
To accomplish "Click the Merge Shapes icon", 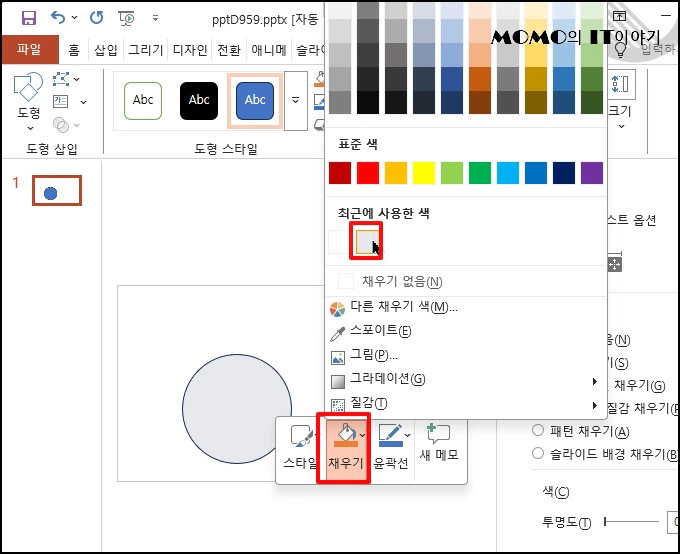I will [x=61, y=125].
